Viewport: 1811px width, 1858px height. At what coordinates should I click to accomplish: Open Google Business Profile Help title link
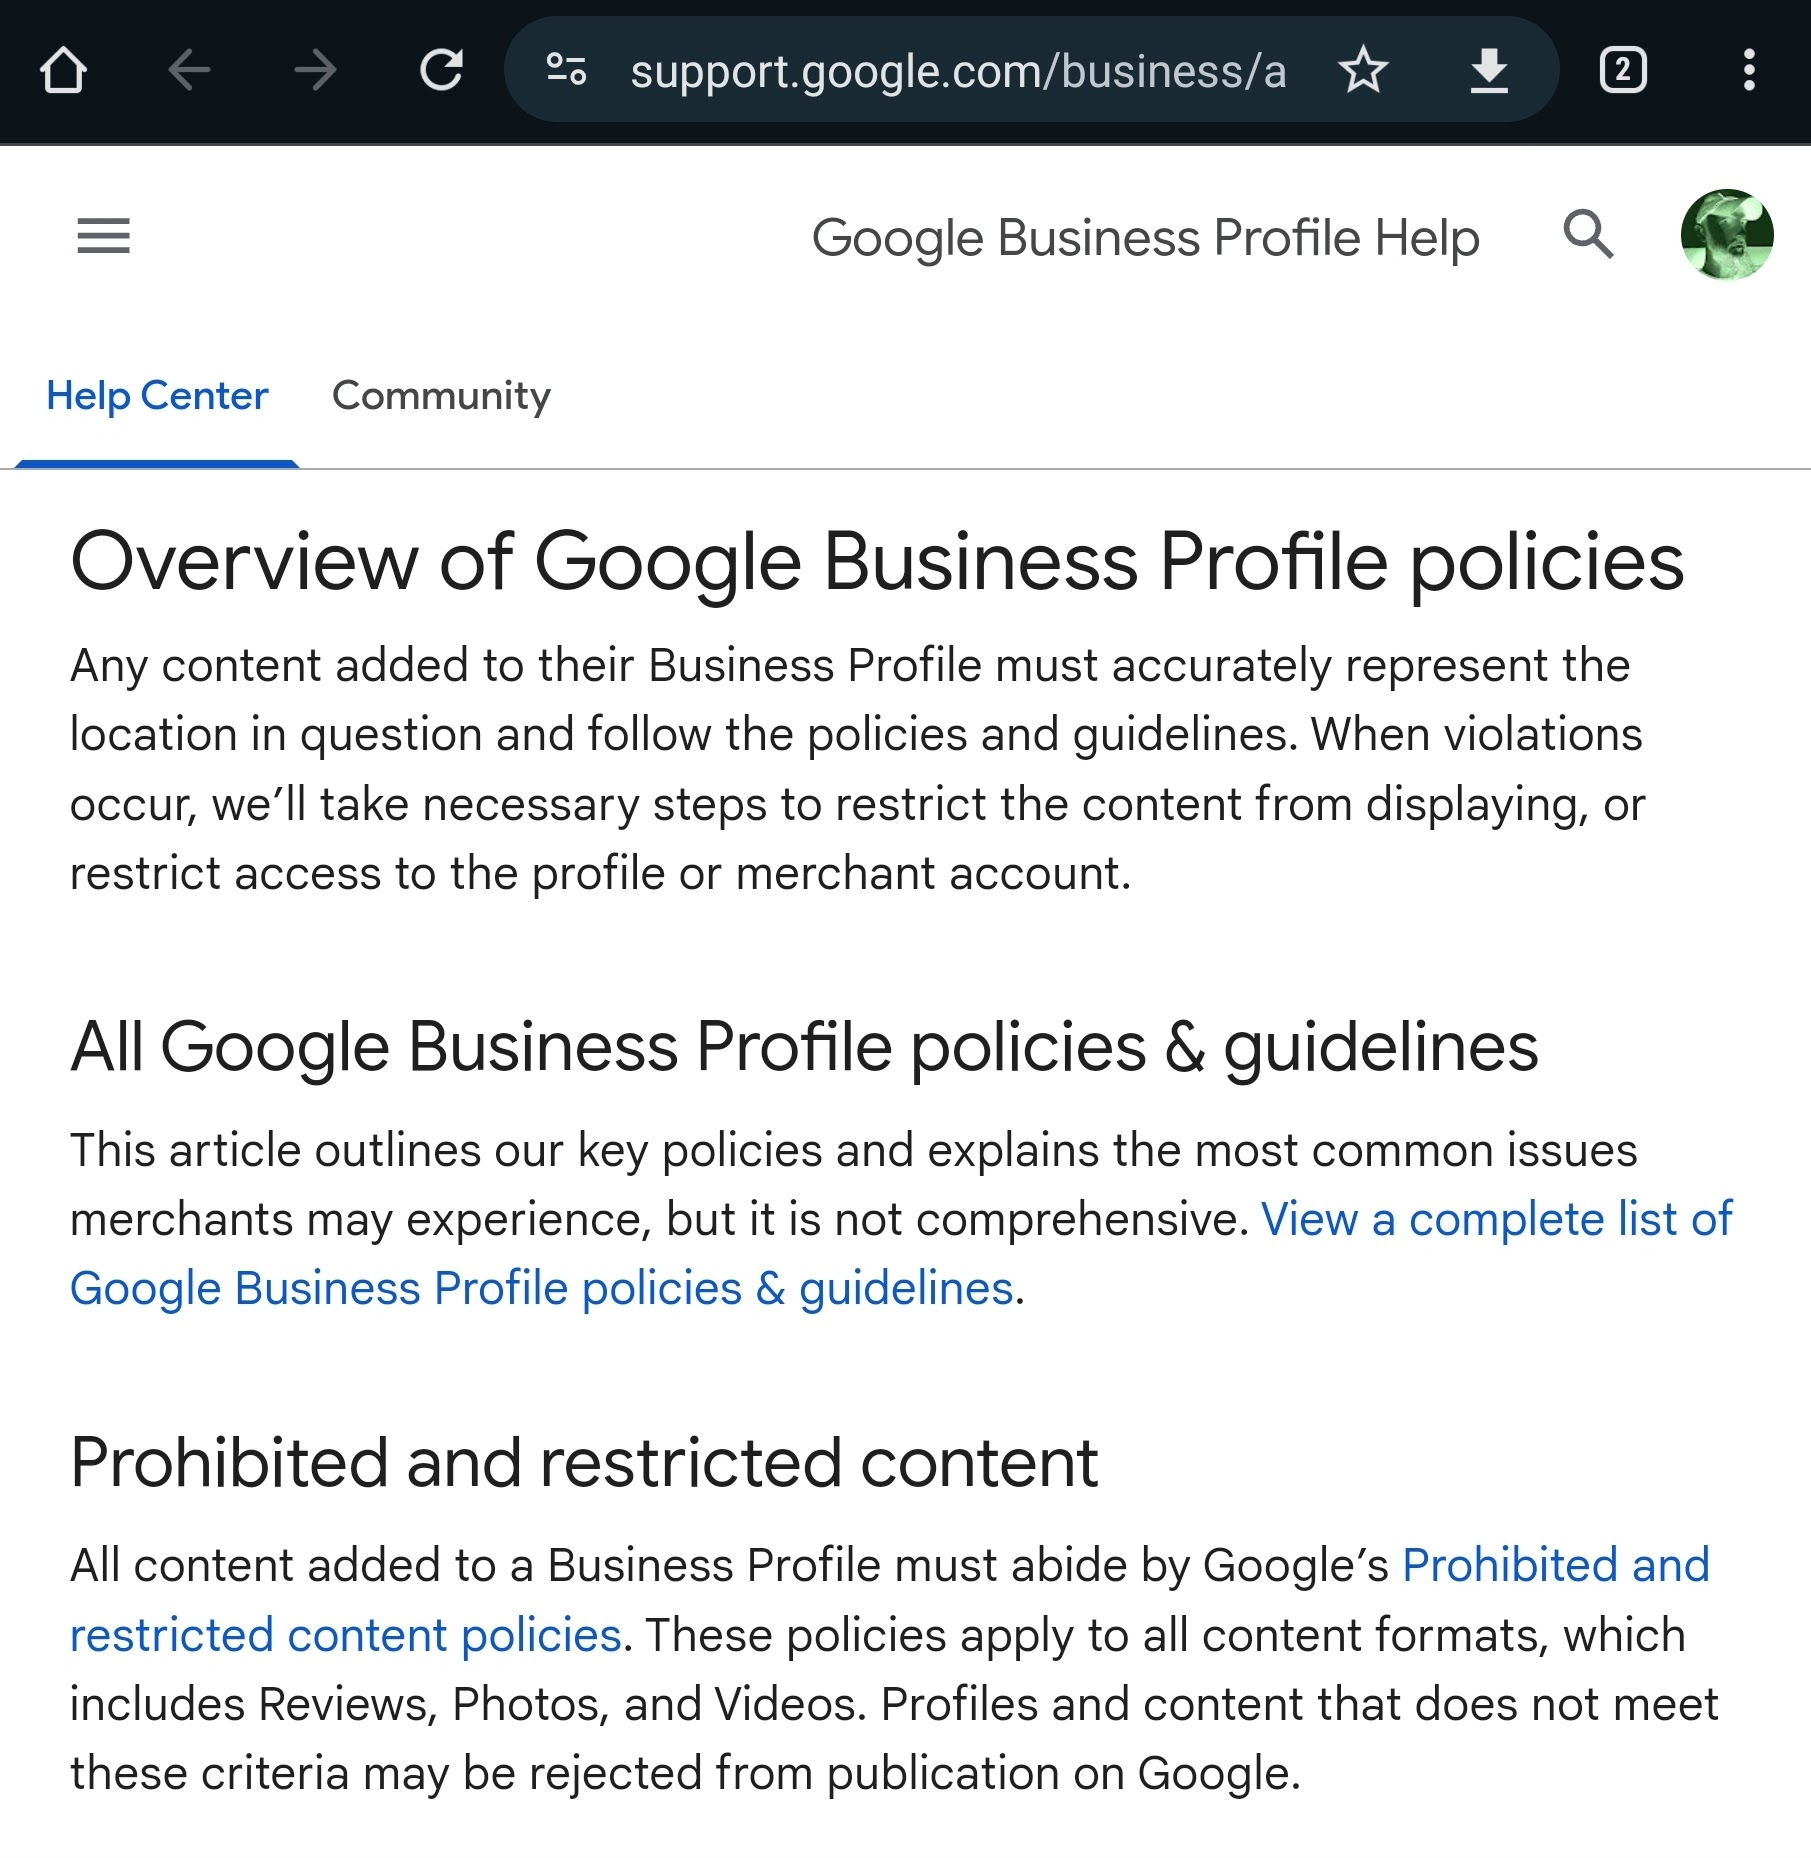(1145, 238)
